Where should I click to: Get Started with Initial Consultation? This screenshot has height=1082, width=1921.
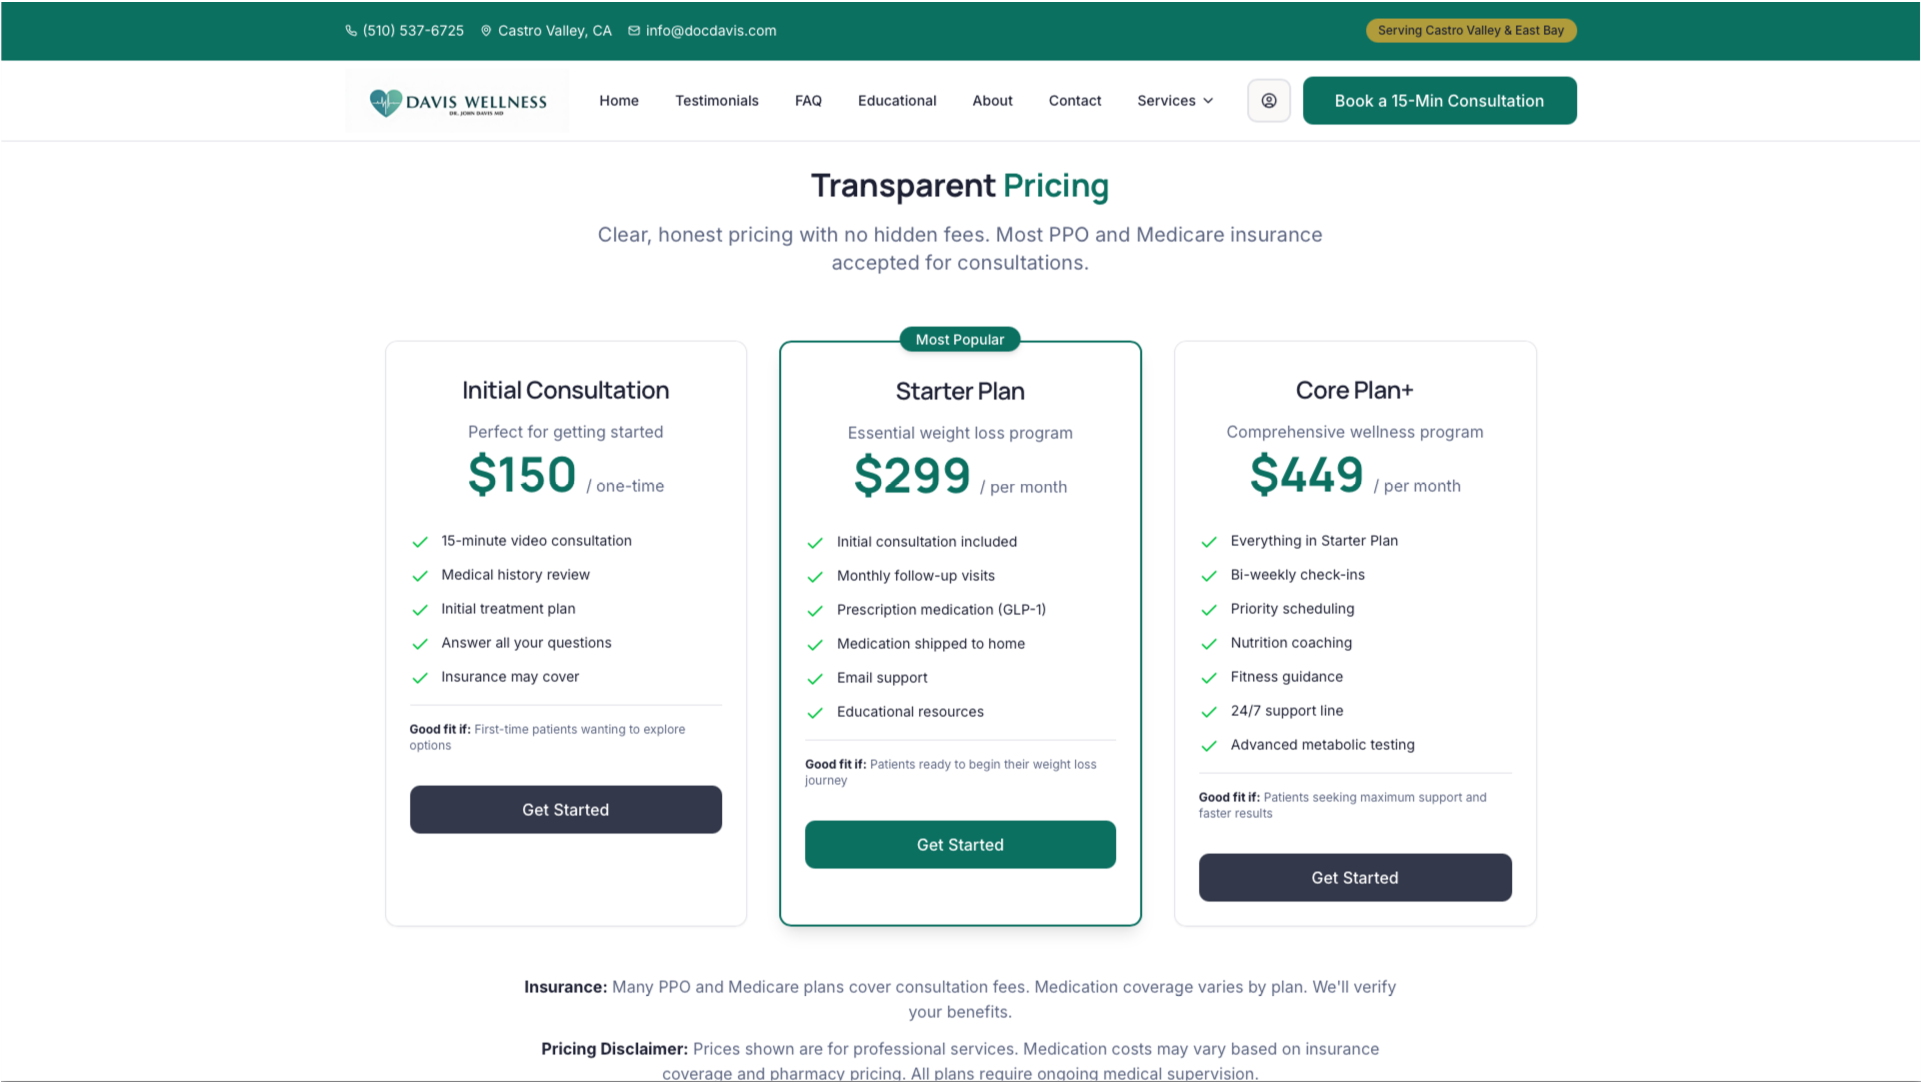565,810
